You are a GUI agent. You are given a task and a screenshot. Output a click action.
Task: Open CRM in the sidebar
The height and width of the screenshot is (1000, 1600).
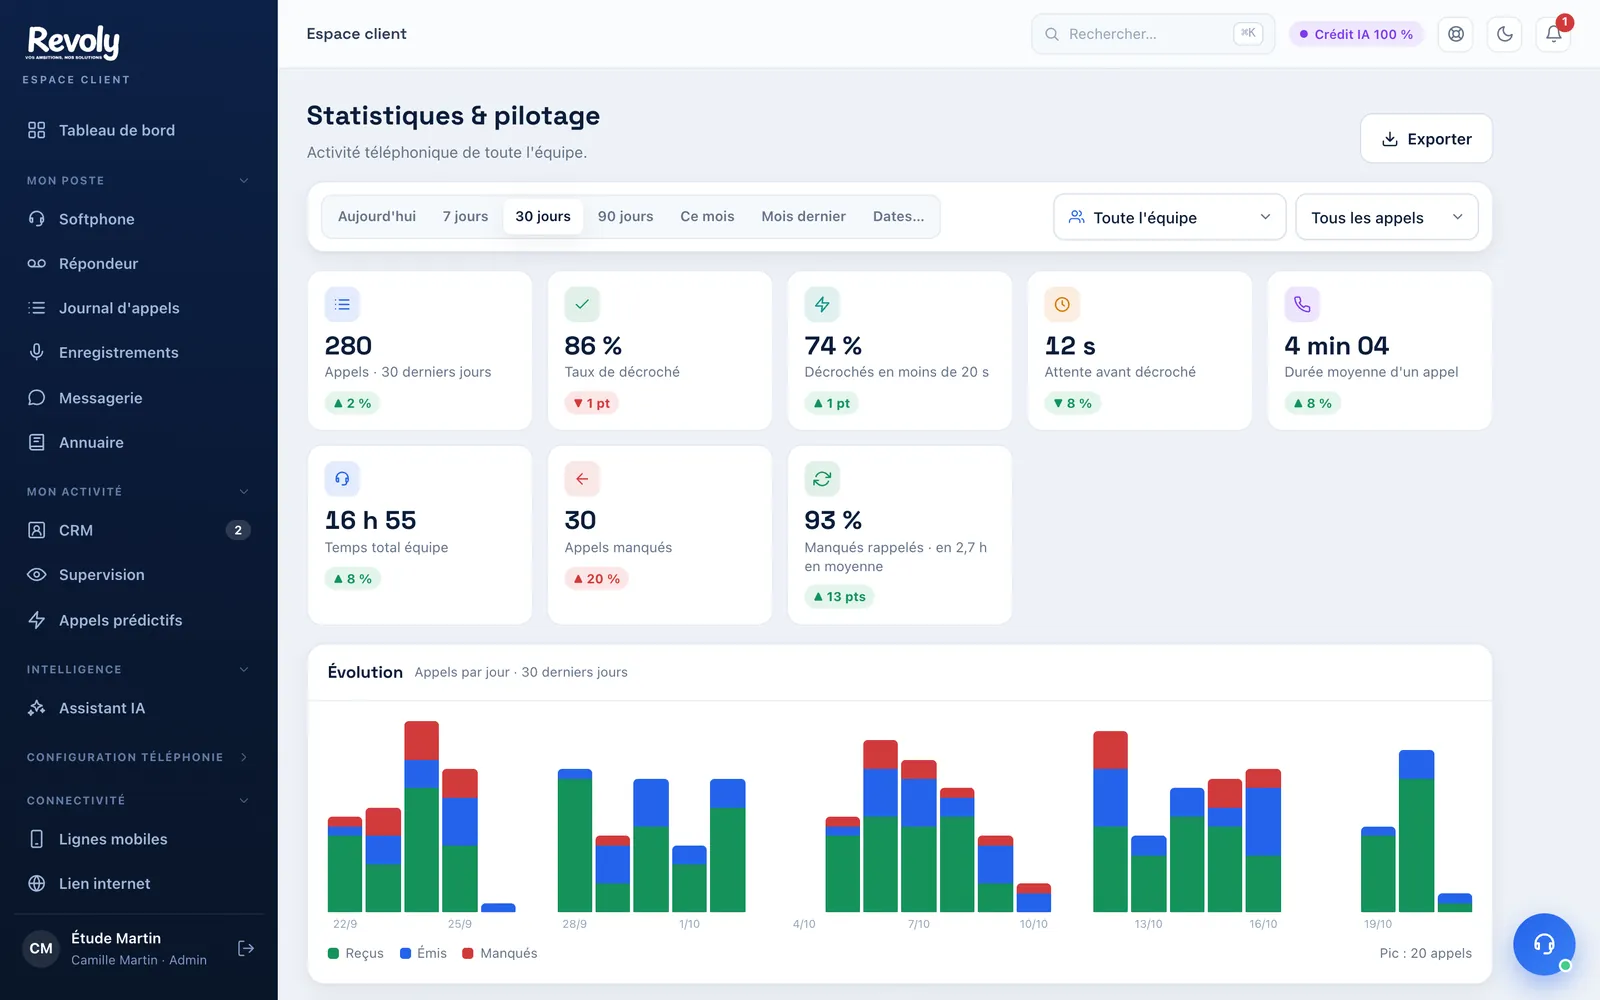[138, 530]
